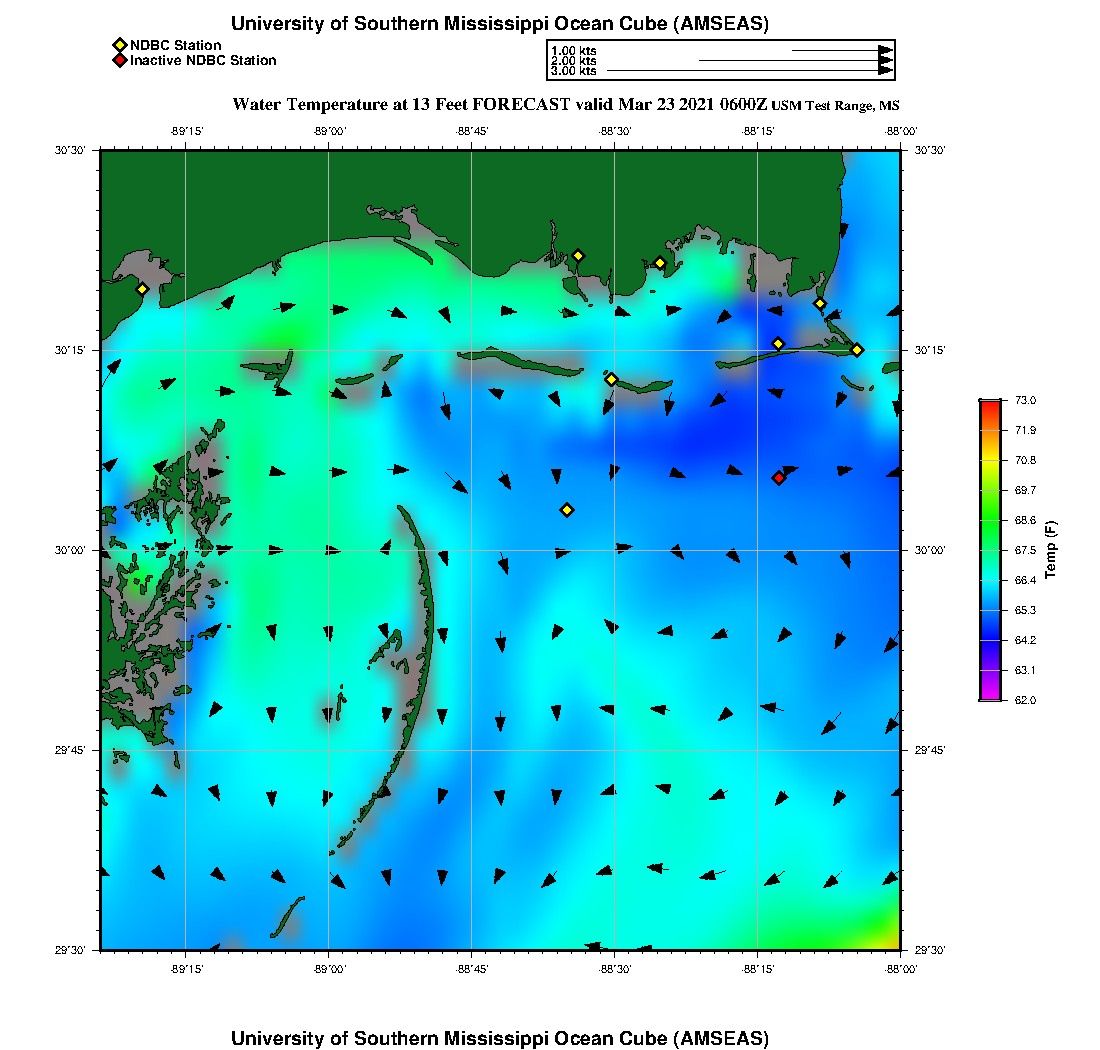
Task: Click the 3.00 kts scale arrow label
Action: coord(573,71)
